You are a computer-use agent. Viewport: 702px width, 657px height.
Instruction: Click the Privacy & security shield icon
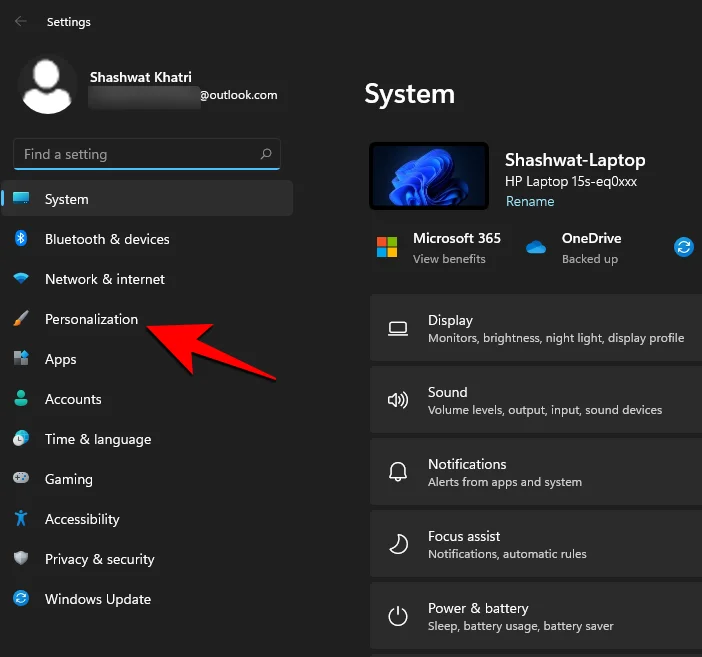tap(21, 558)
